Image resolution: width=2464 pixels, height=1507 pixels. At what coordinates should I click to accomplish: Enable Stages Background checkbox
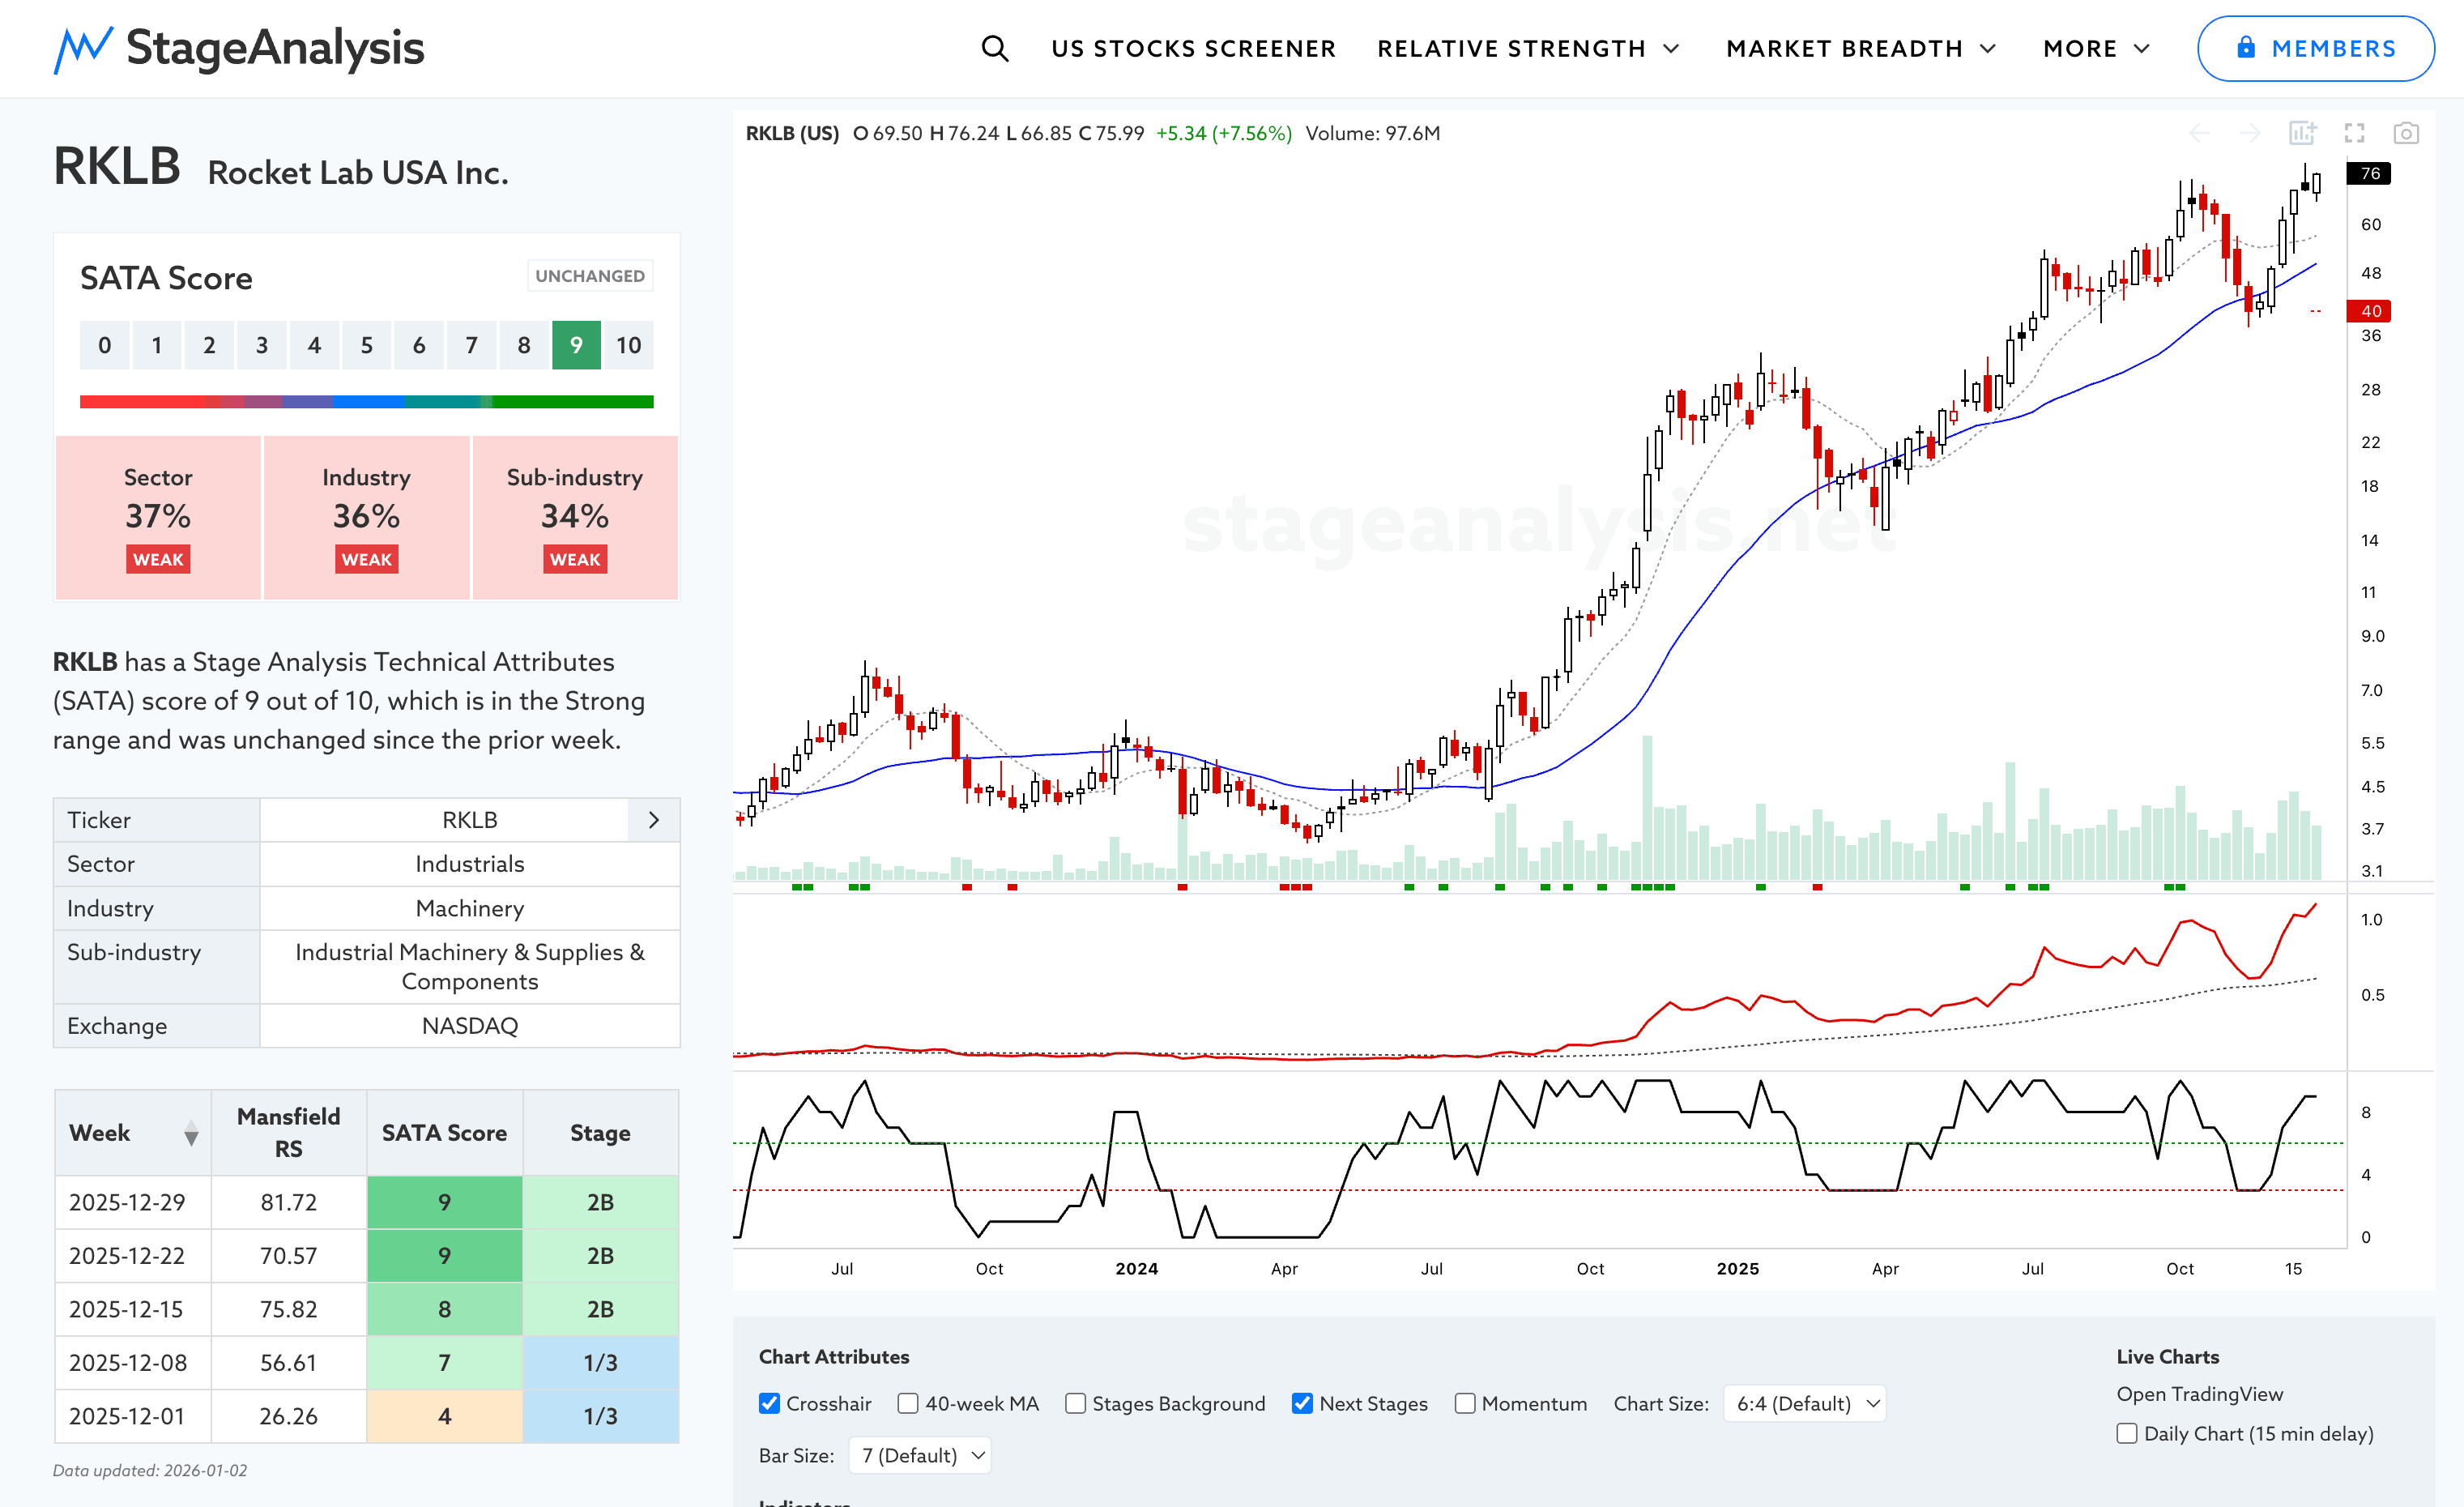(x=1075, y=1403)
